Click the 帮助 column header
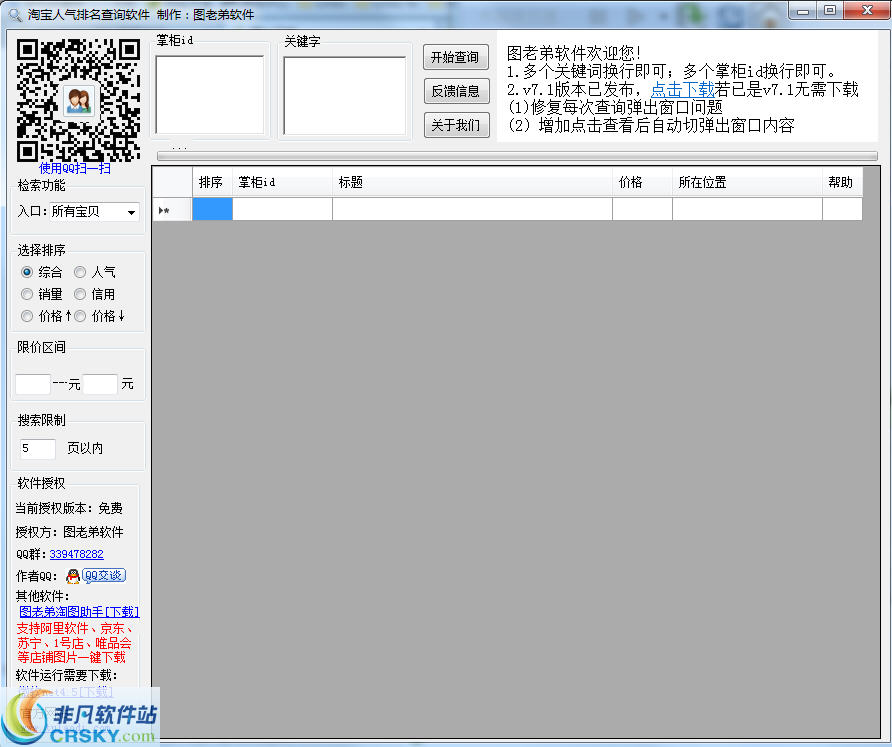Screen dimensions: 892x747 [x=842, y=182]
